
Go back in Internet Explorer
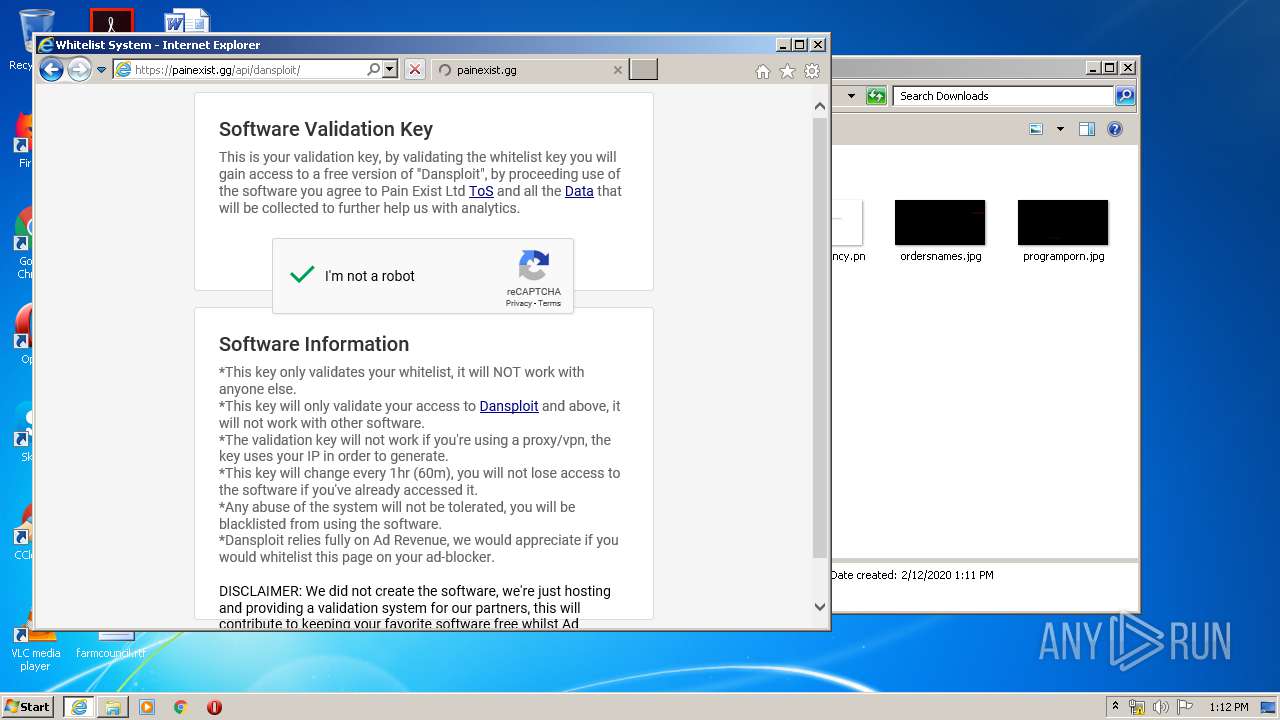point(51,69)
